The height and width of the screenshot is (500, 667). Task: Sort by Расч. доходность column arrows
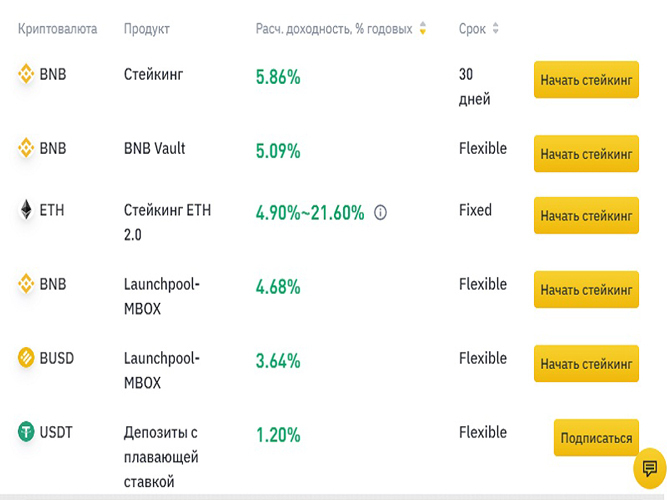pyautogui.click(x=422, y=28)
